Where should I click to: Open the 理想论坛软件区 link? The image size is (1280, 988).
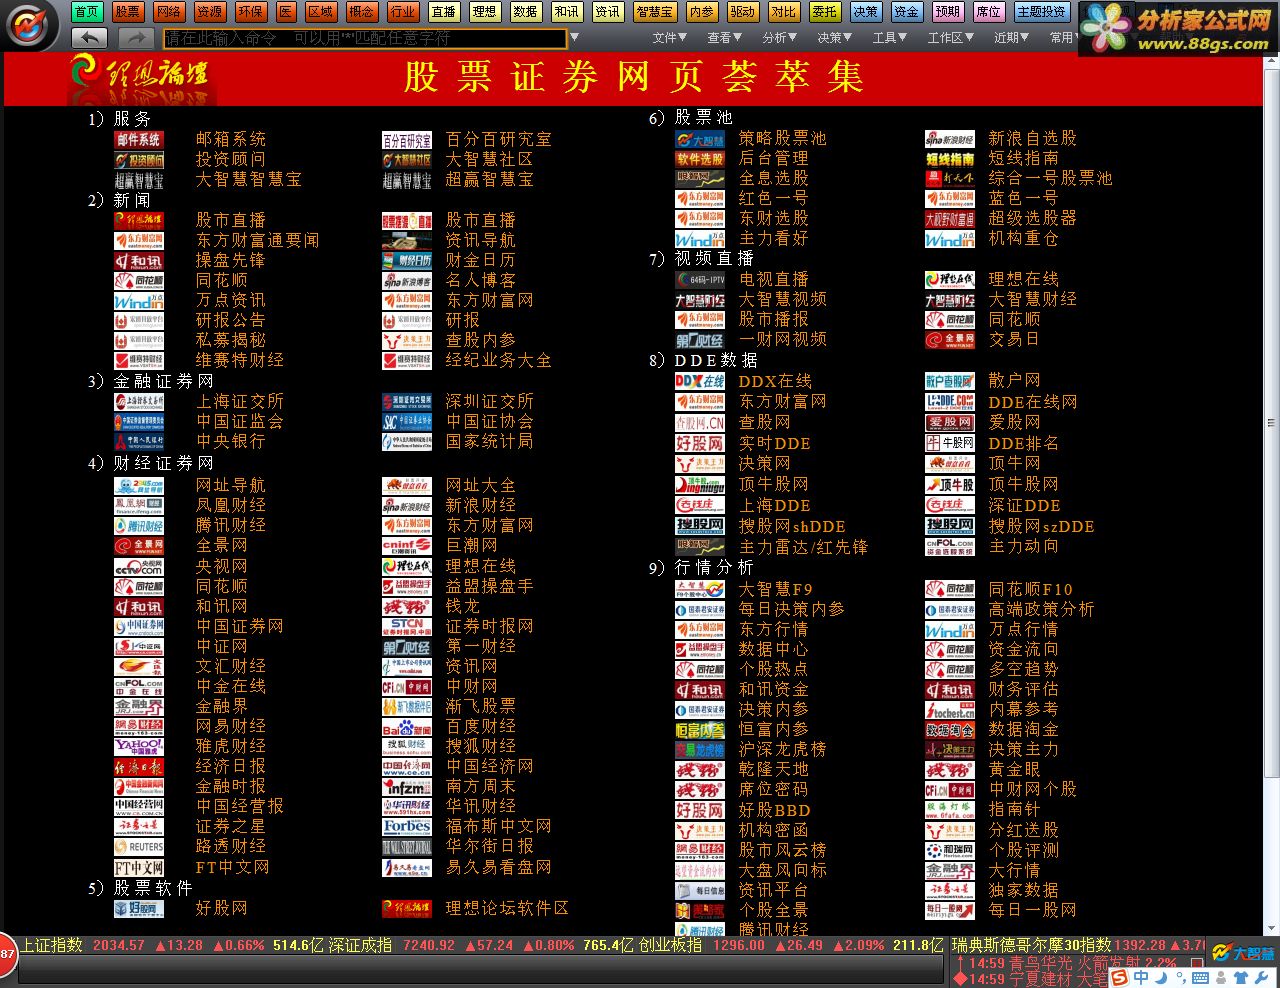(506, 909)
